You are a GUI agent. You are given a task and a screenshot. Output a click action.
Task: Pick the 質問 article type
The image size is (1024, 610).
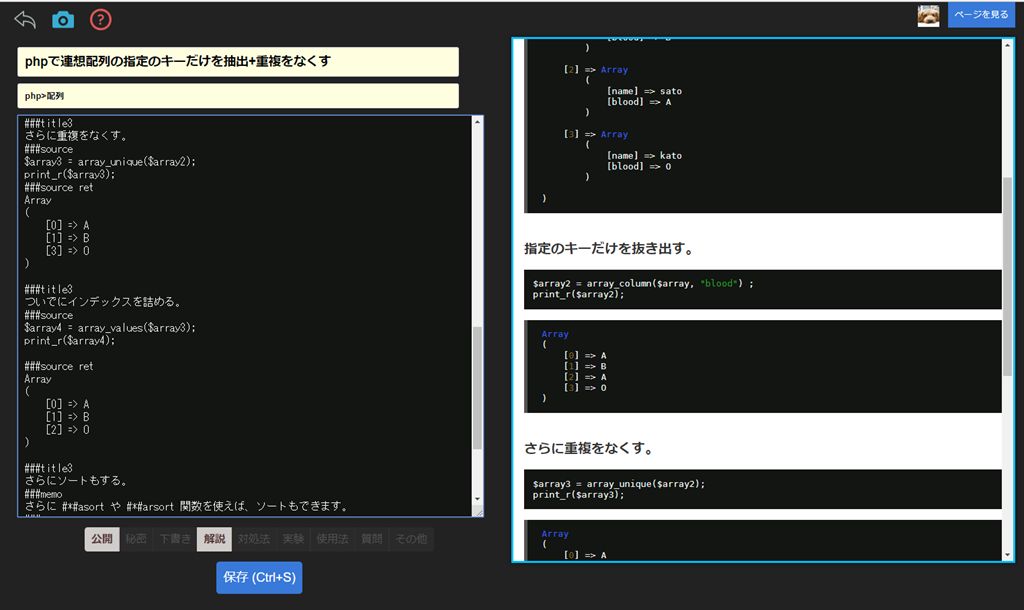(371, 539)
